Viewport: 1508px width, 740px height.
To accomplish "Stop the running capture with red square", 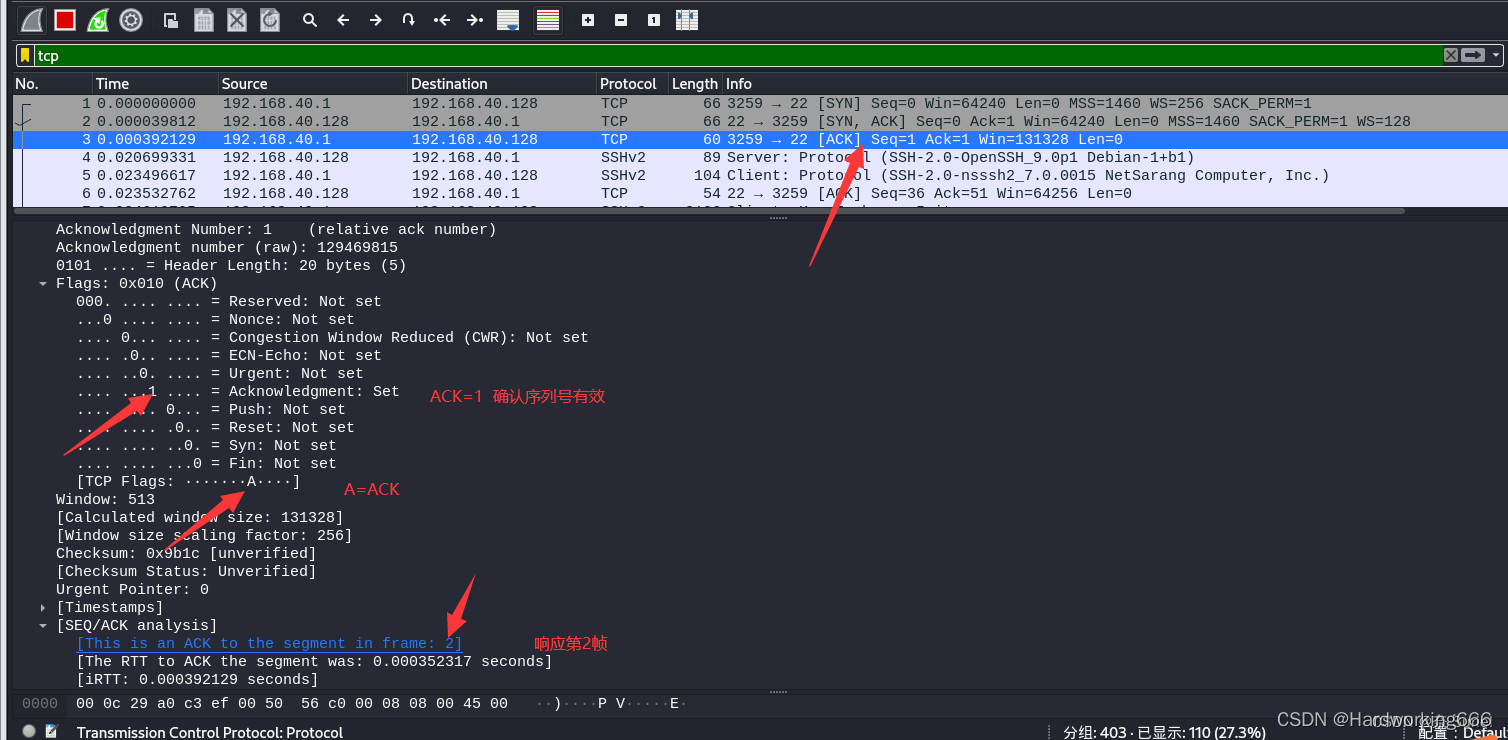I will [x=65, y=20].
